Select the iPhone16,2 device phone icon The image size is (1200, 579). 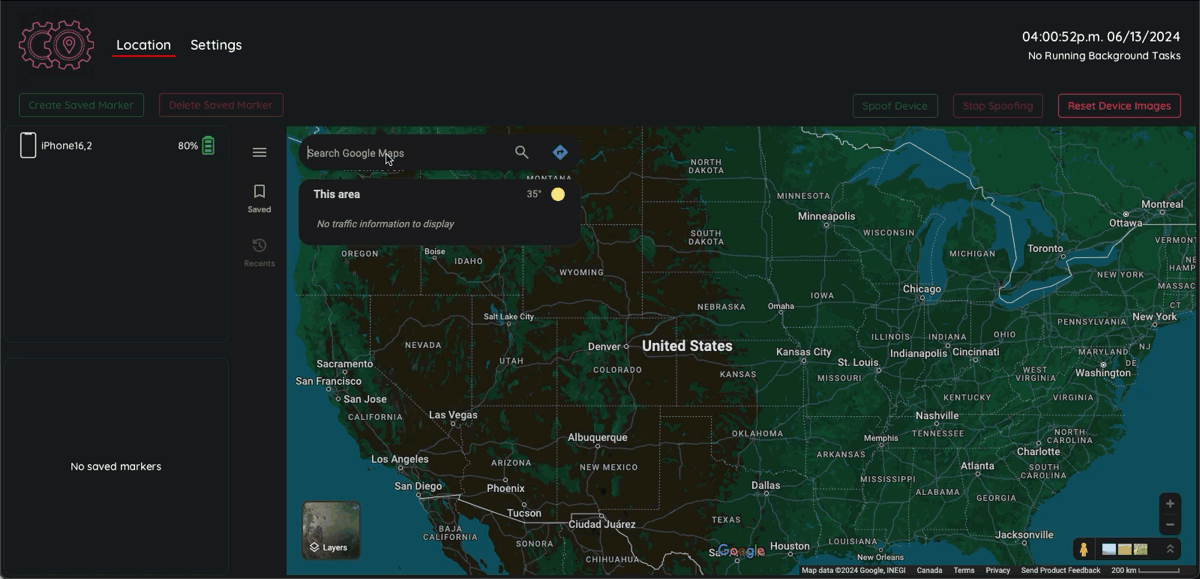click(28, 146)
